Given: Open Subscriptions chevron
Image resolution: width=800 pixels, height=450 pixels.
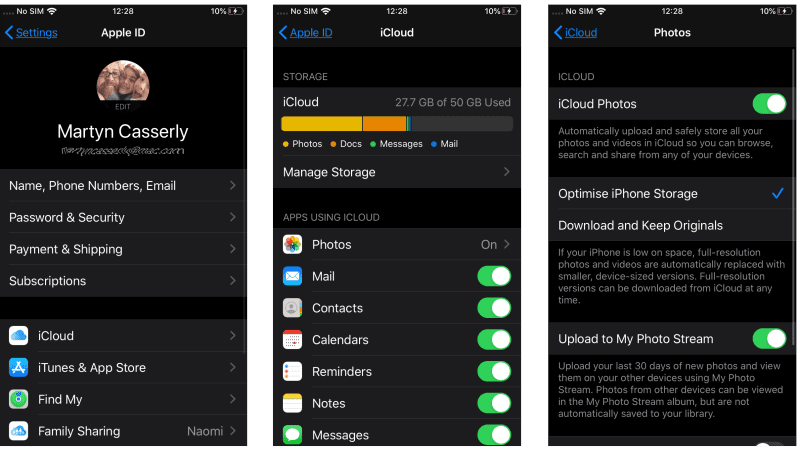Looking at the screenshot, I should click(x=233, y=280).
